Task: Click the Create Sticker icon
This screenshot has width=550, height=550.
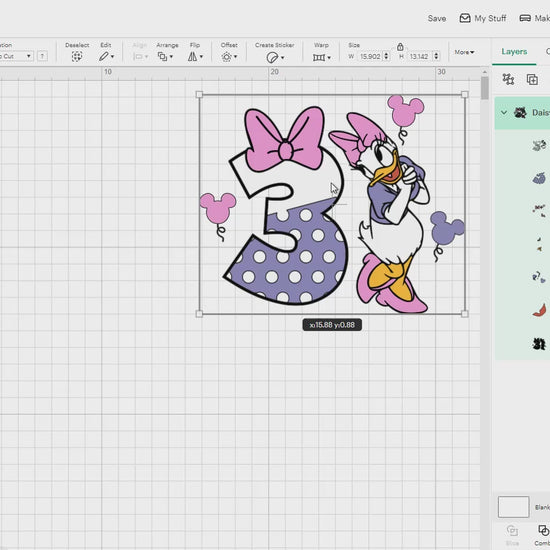Action: (x=272, y=58)
